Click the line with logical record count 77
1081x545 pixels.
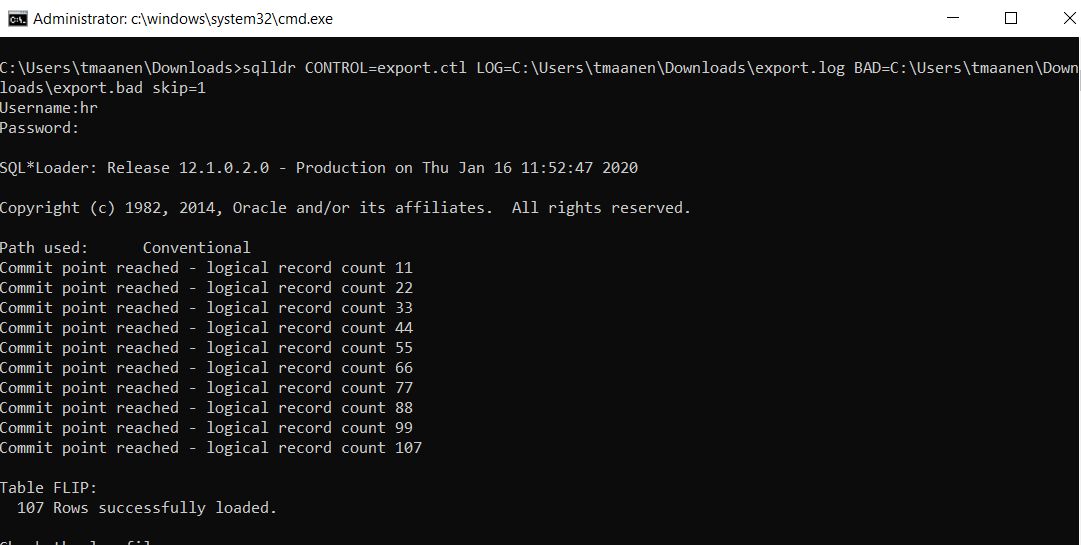tap(206, 388)
